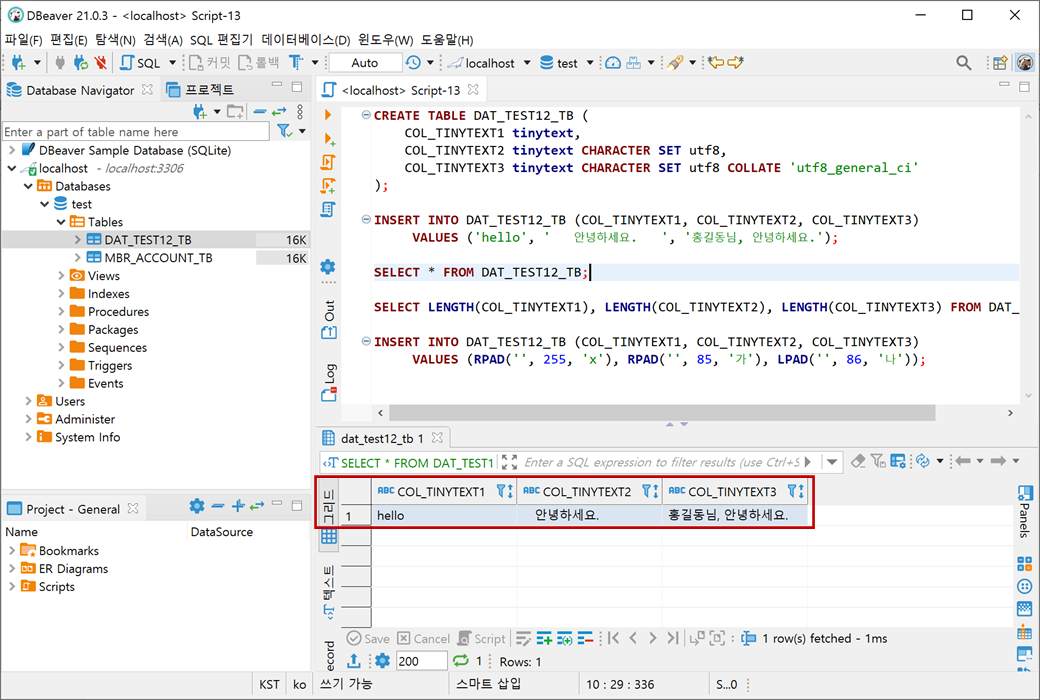
Task: Select the dat_test12_tb 1 result tab
Action: tap(381, 438)
